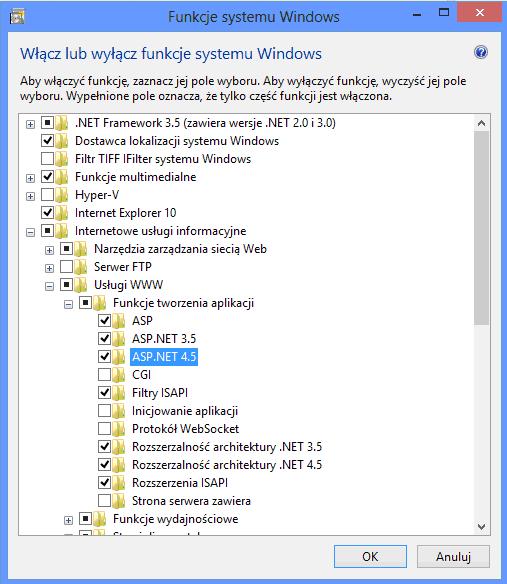The image size is (507, 584).
Task: Enable Protokół WebSocket checkbox
Action: pyautogui.click(x=104, y=428)
